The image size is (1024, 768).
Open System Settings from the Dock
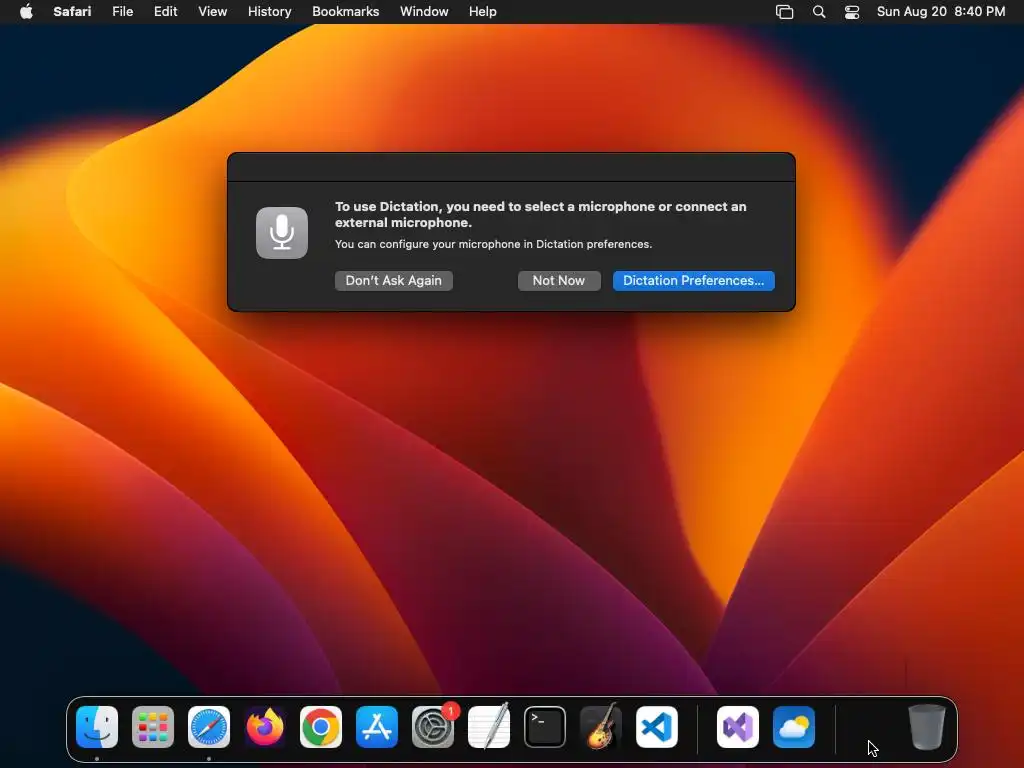coord(433,727)
